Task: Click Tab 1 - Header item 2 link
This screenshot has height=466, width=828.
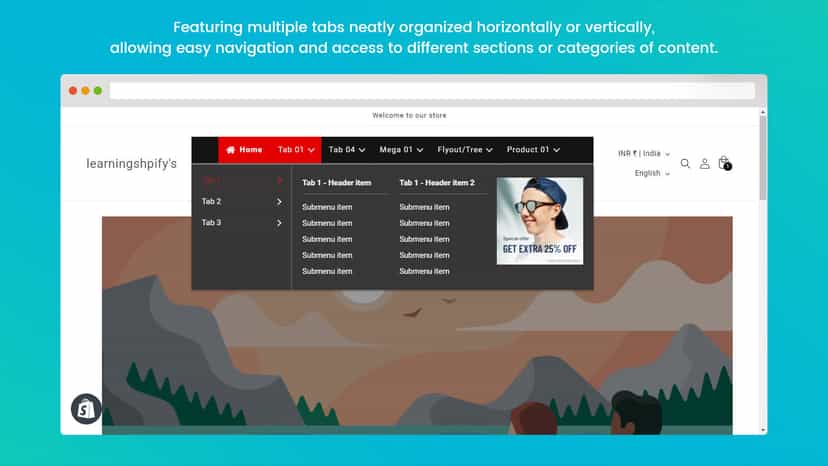Action: pos(437,183)
